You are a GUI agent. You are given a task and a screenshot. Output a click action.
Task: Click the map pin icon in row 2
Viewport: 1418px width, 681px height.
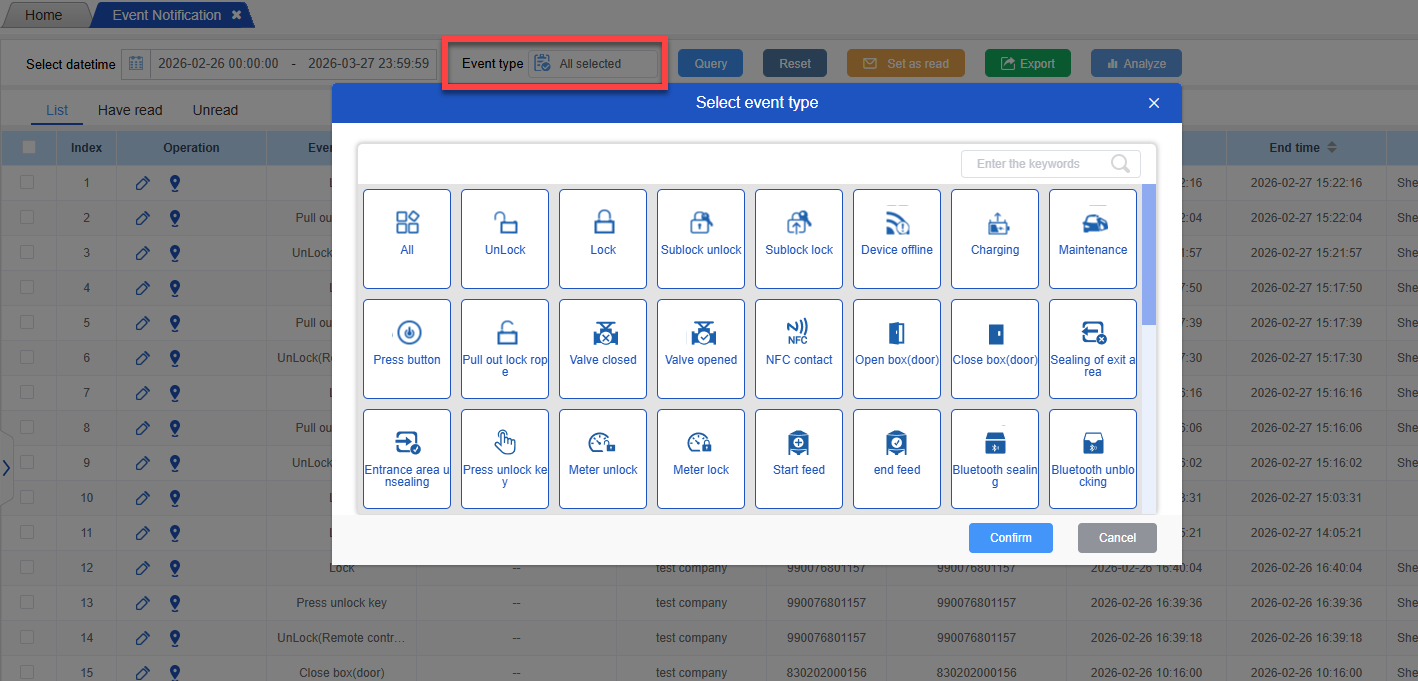pos(175,218)
